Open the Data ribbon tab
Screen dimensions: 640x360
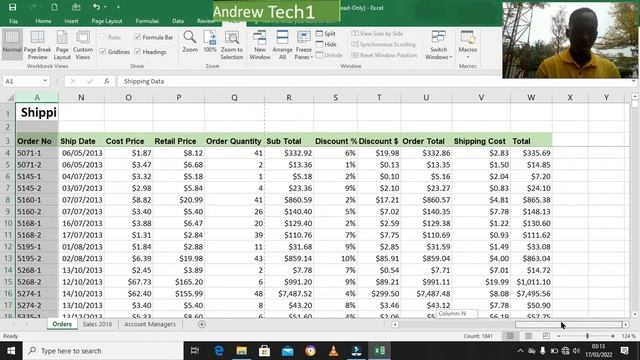tap(178, 21)
